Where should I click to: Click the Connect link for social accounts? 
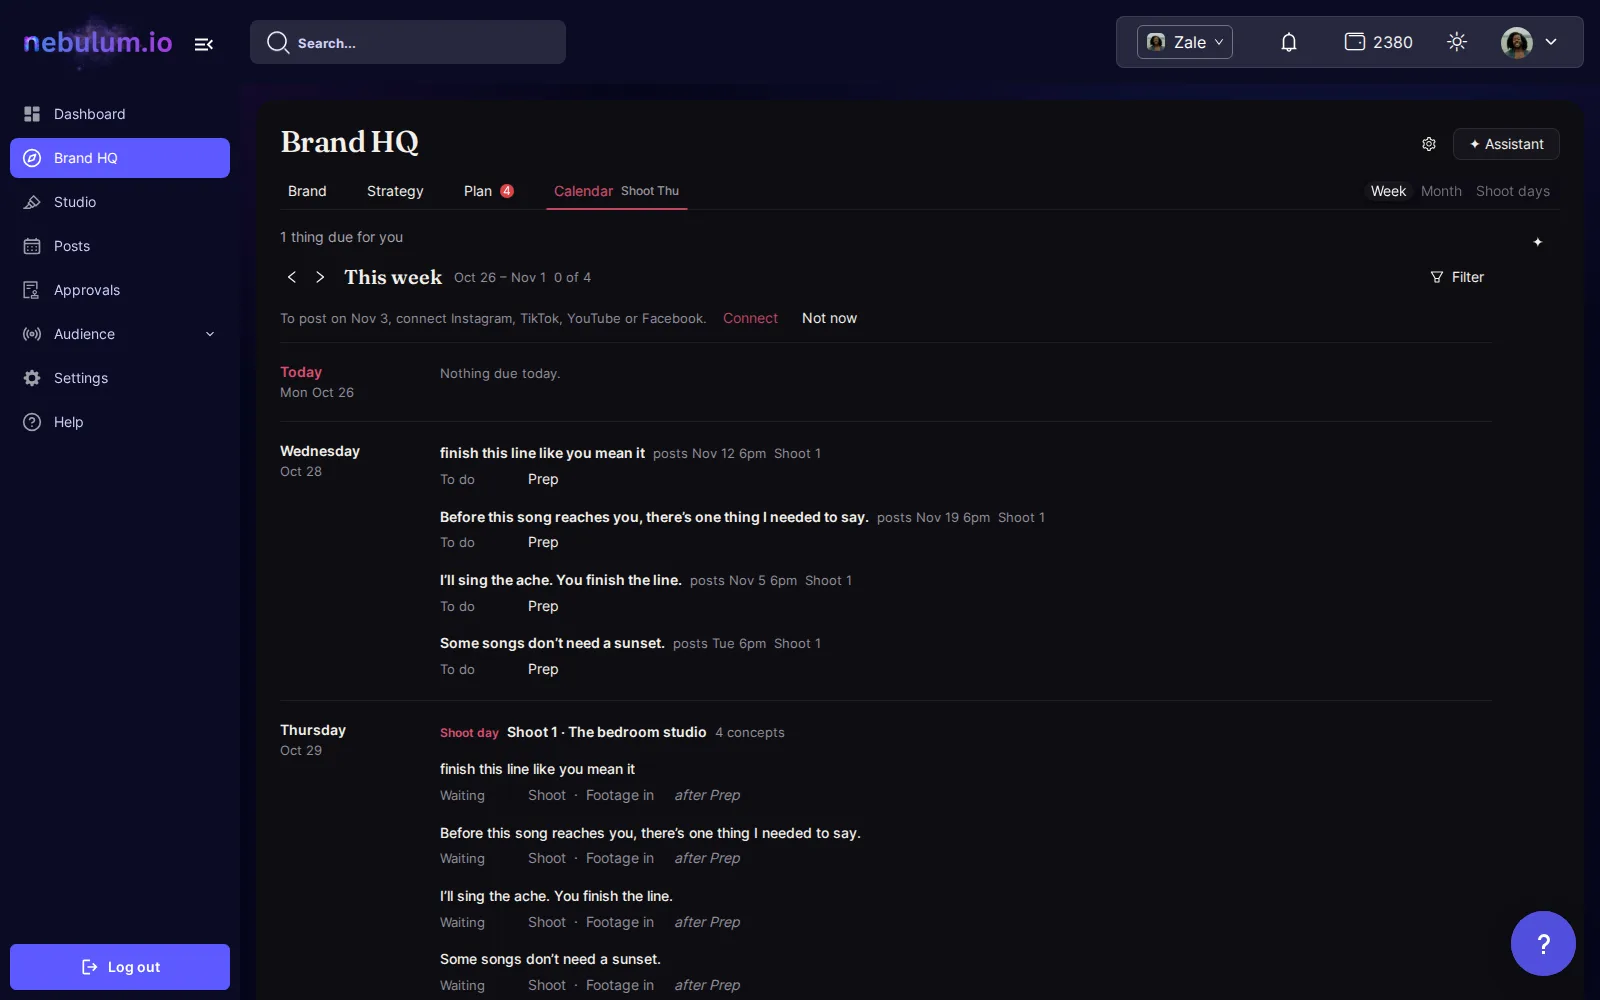pyautogui.click(x=750, y=318)
